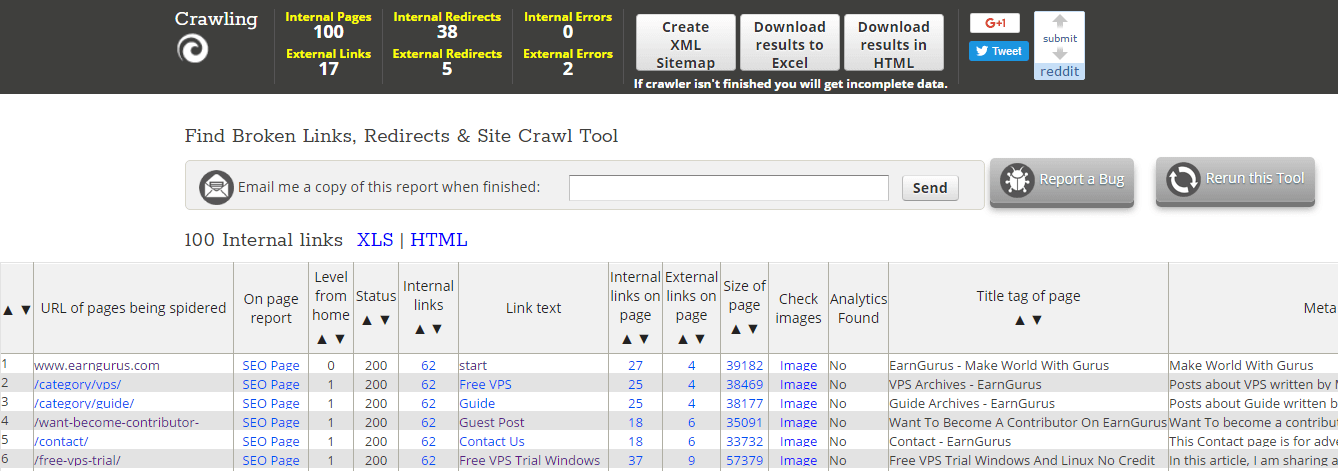Screen dimensions: 1338x471
Task: Click the Send button
Action: 930,188
